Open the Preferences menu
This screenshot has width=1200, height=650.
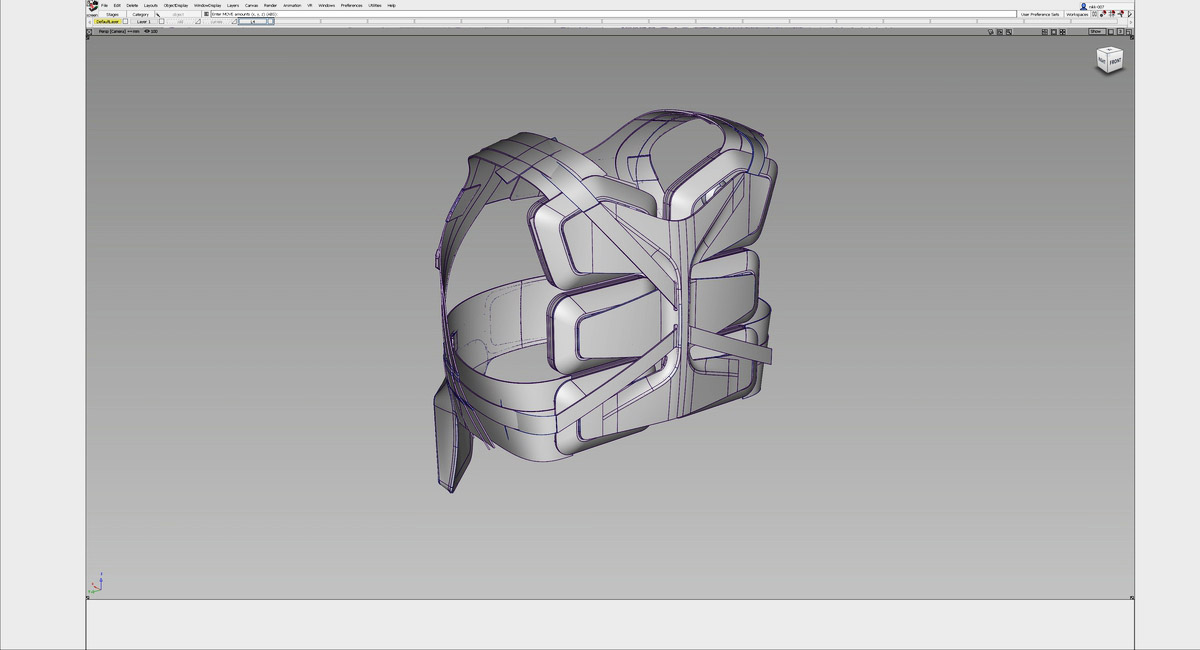click(351, 5)
